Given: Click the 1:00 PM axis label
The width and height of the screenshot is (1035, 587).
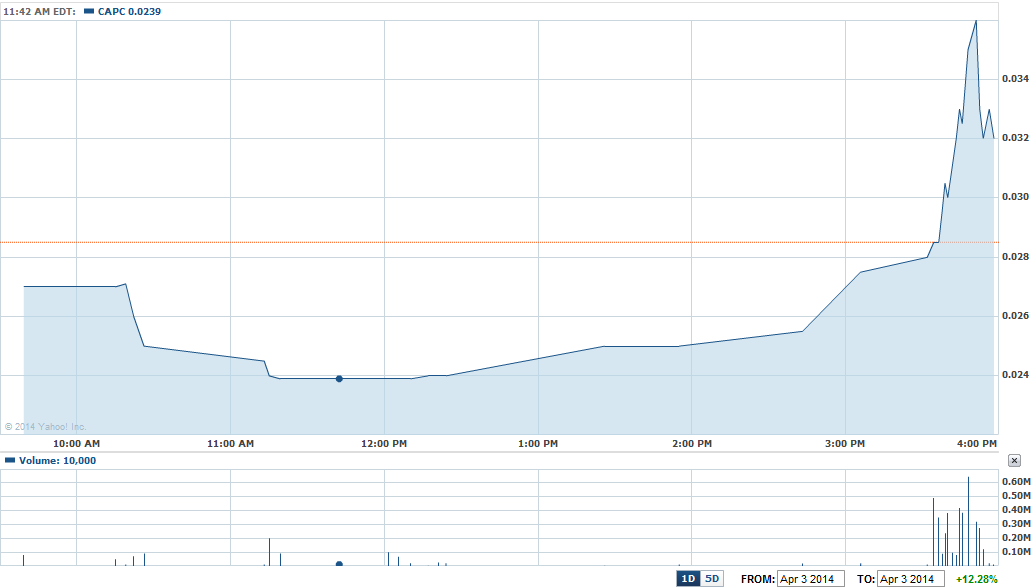Looking at the screenshot, I should [x=538, y=444].
